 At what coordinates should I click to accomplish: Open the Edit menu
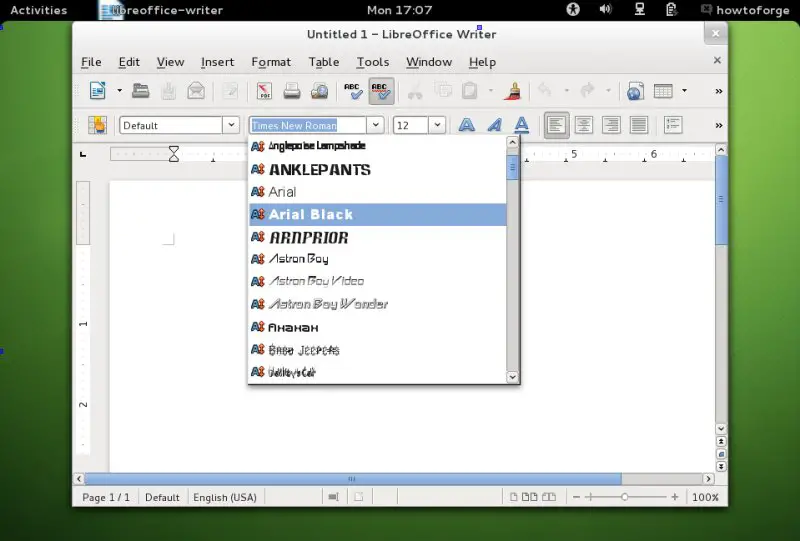coord(129,62)
